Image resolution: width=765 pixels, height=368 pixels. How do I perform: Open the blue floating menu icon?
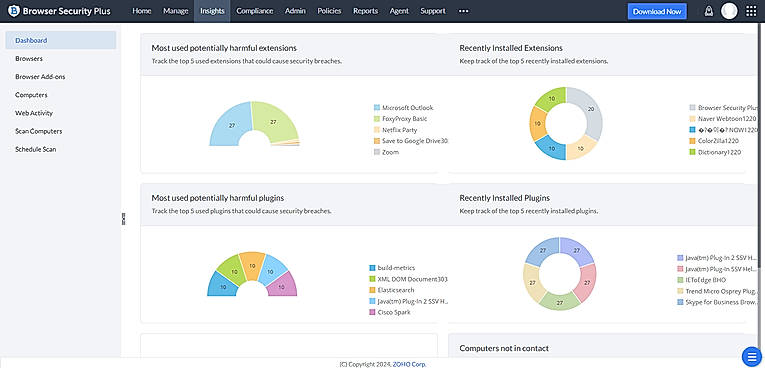click(x=751, y=356)
